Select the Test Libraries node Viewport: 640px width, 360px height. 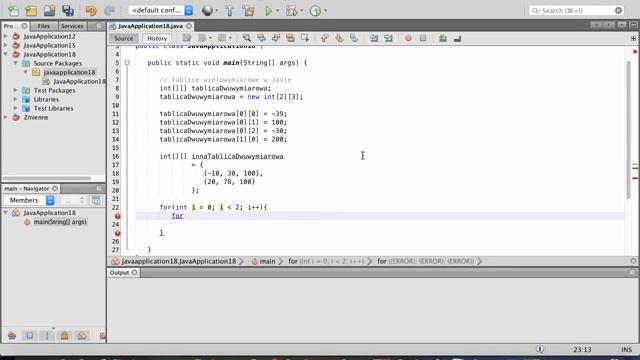[53, 108]
